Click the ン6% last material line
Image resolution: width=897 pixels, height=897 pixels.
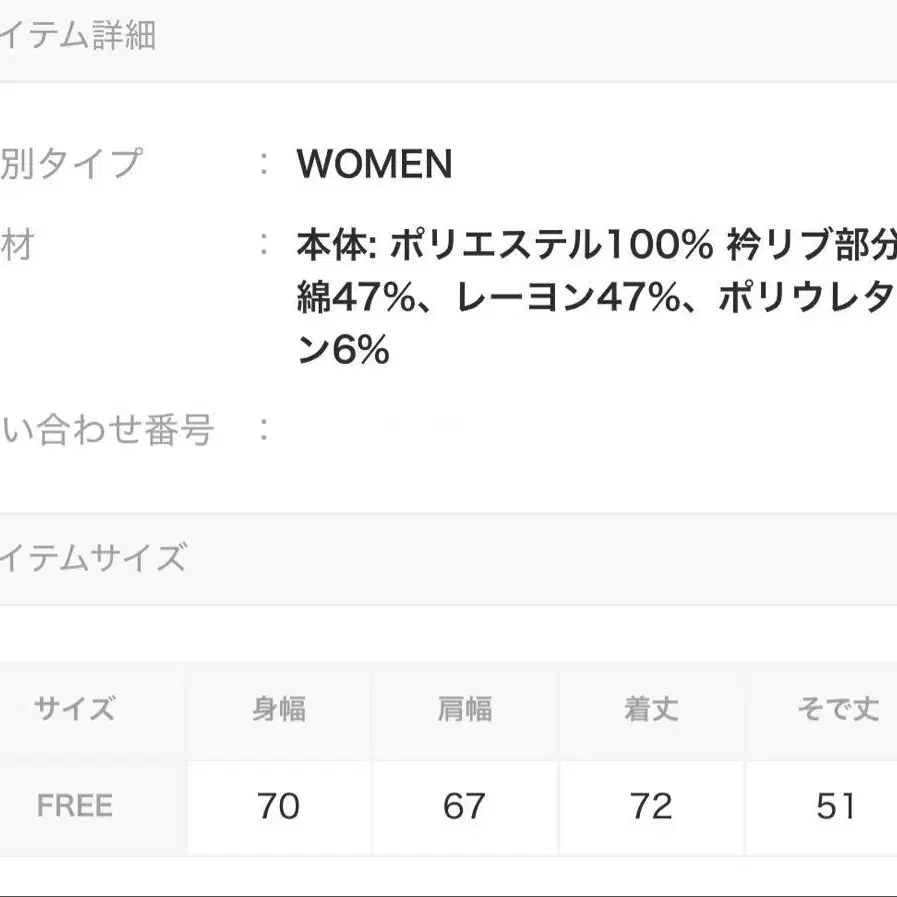coord(343,352)
